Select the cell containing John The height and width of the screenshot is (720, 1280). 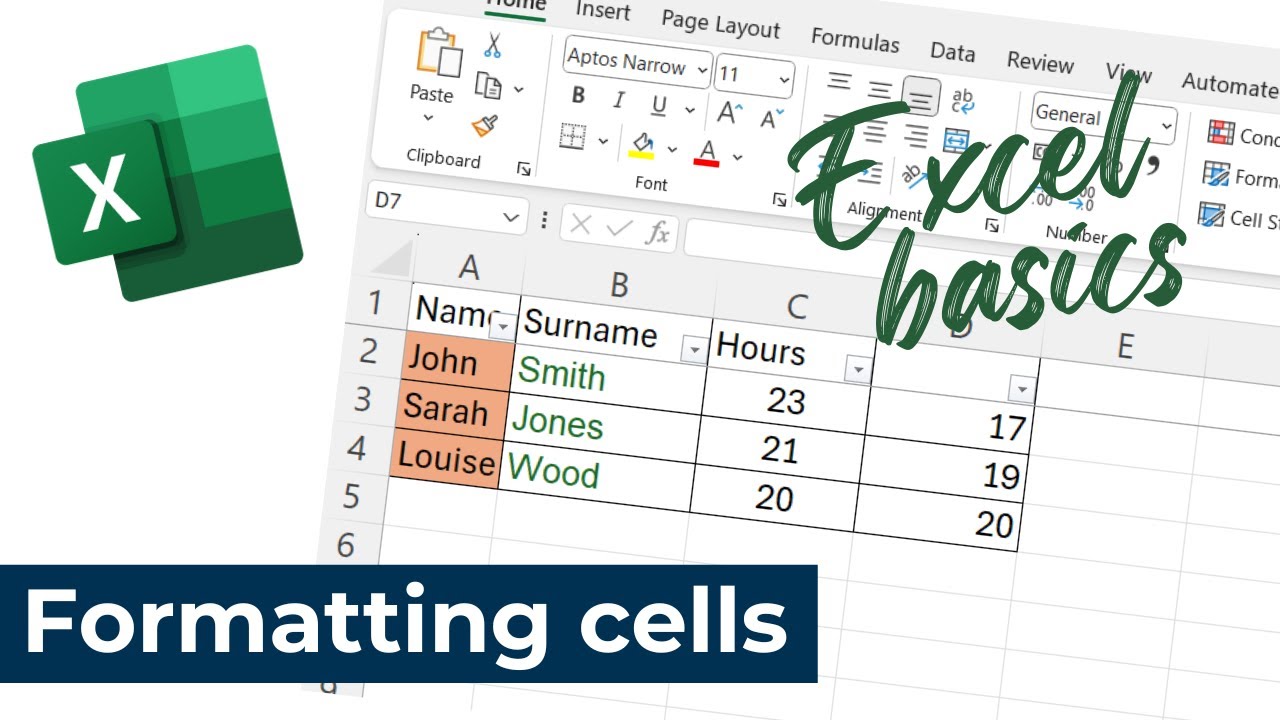[x=456, y=362]
